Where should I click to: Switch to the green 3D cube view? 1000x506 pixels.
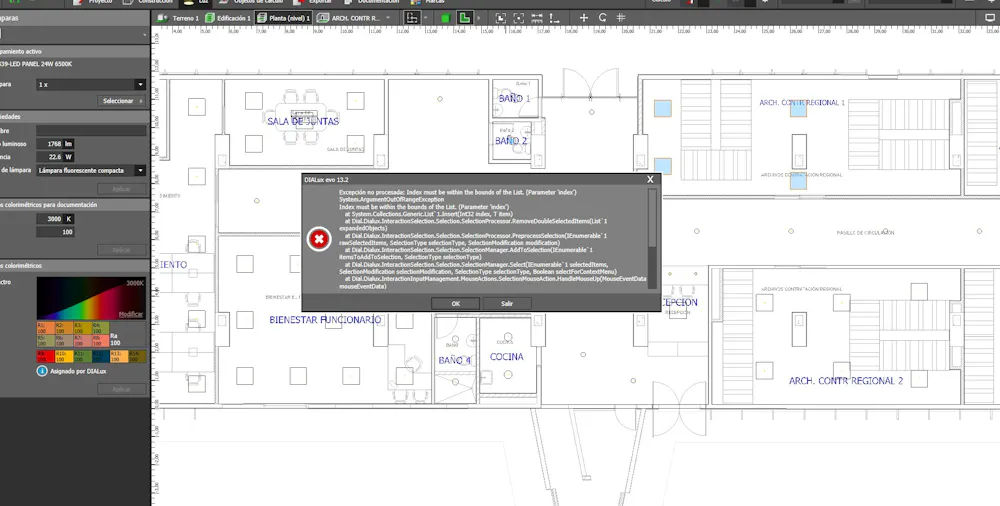[x=445, y=19]
